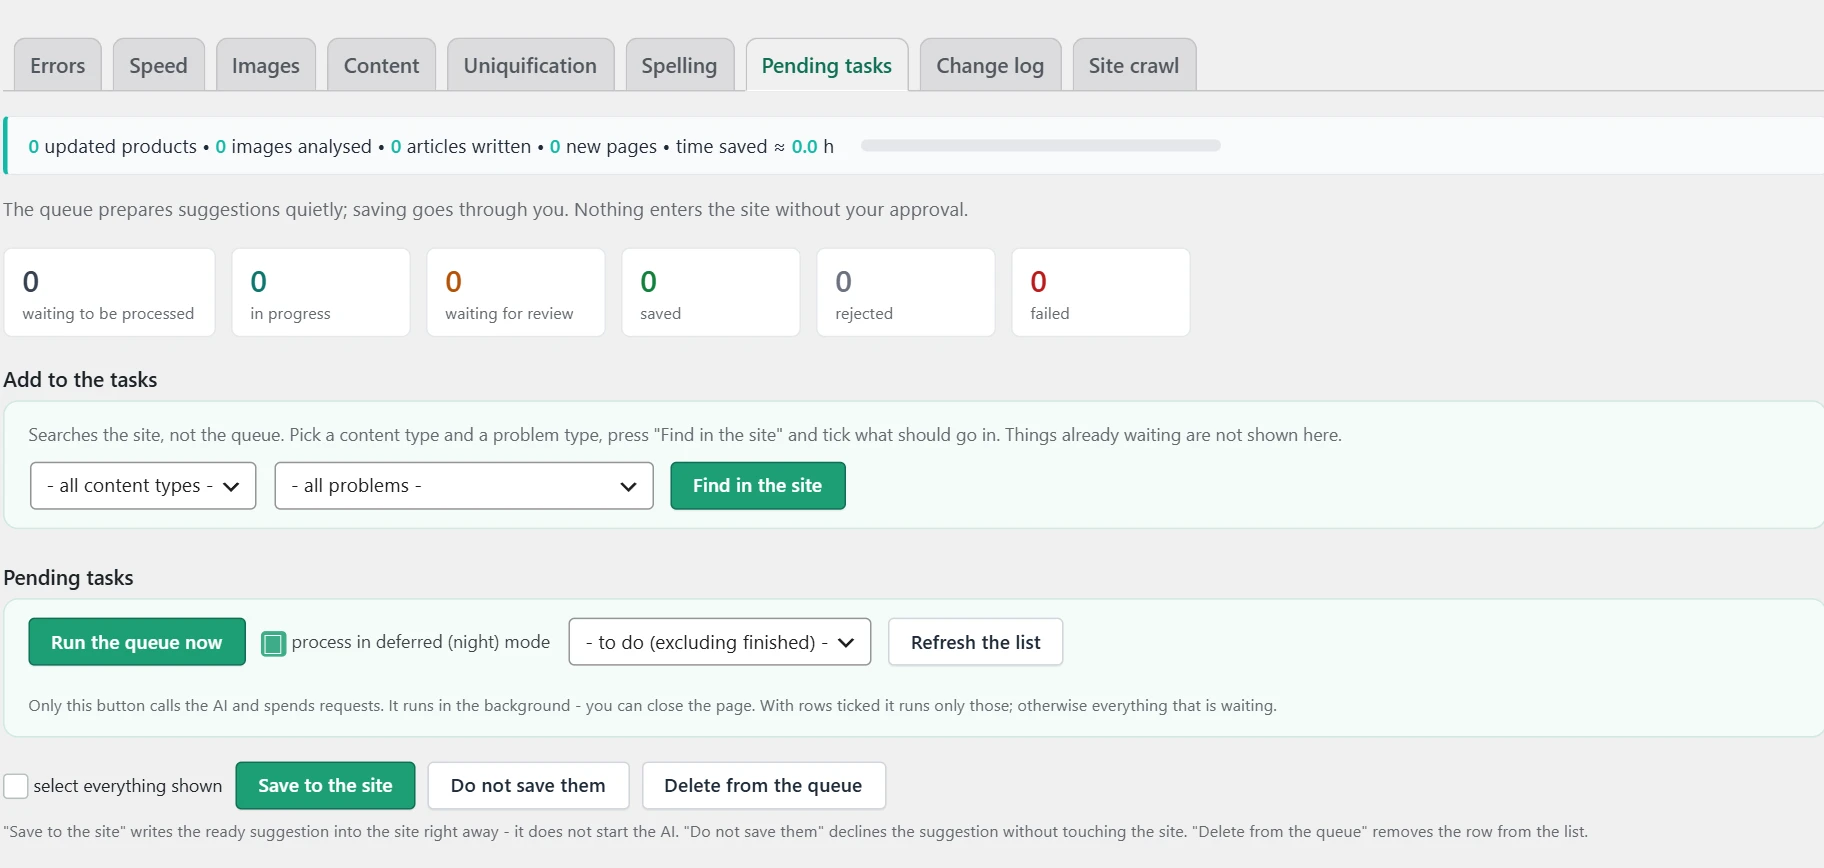Click Refresh the list
Viewport: 1824px width, 868px height.
pyautogui.click(x=975, y=642)
